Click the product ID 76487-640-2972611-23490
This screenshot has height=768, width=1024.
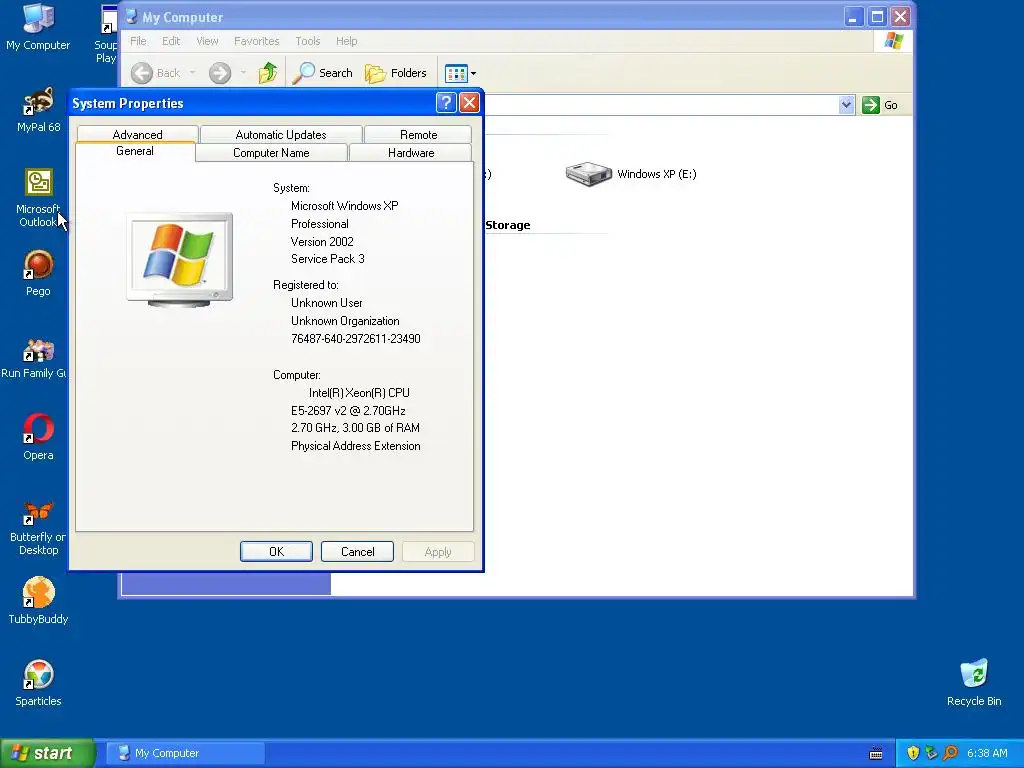coord(355,338)
